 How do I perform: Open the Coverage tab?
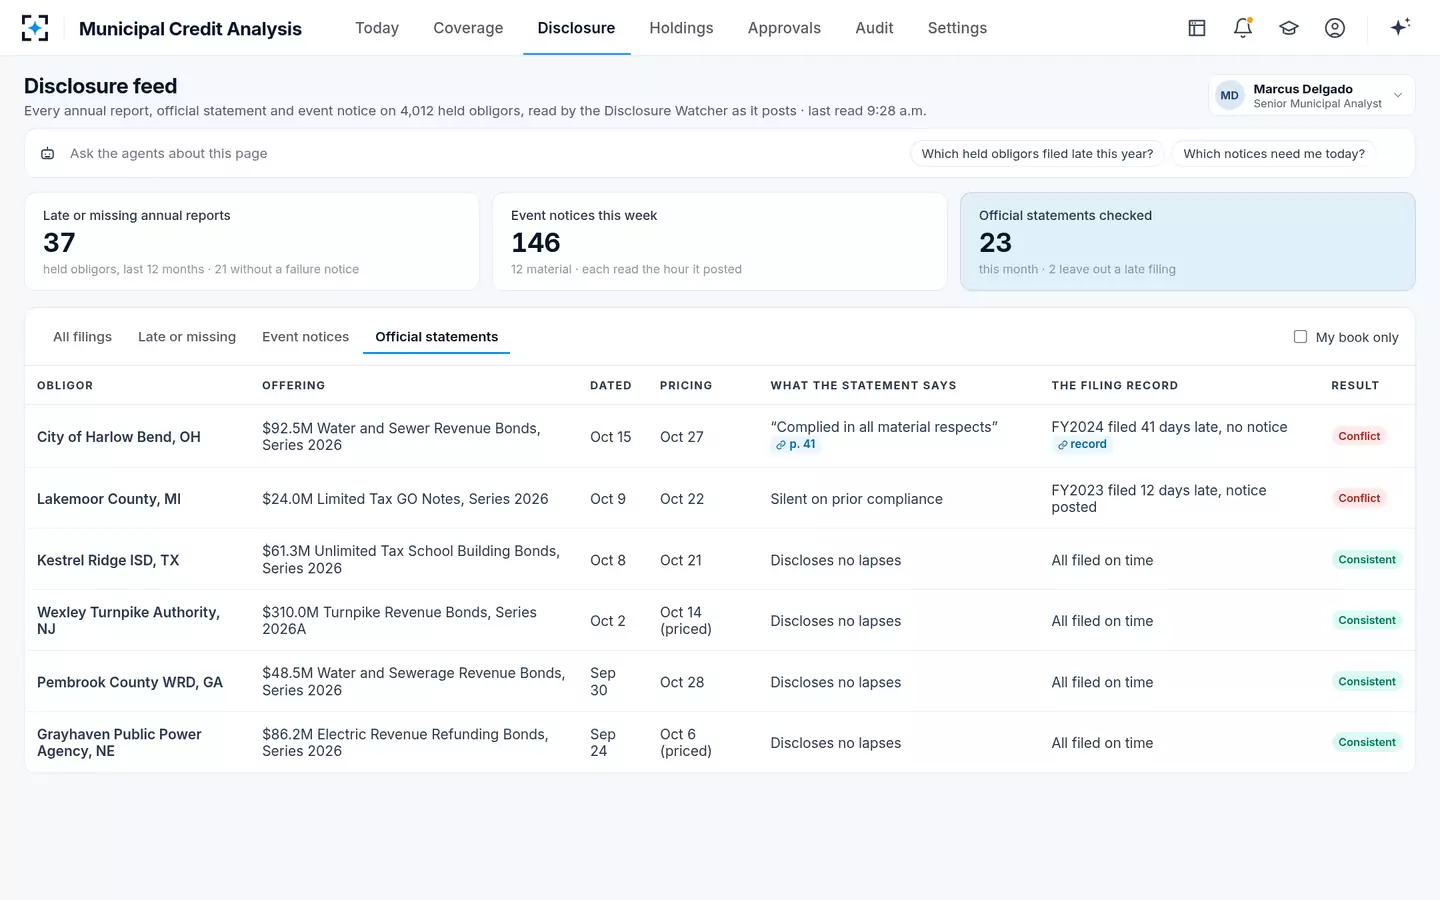(468, 28)
